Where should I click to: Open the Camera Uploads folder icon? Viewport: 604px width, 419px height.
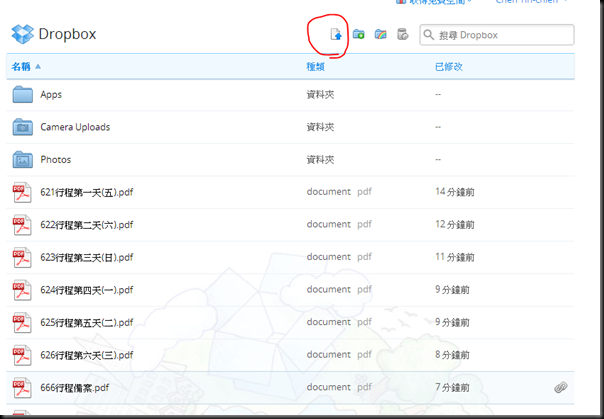coord(22,127)
